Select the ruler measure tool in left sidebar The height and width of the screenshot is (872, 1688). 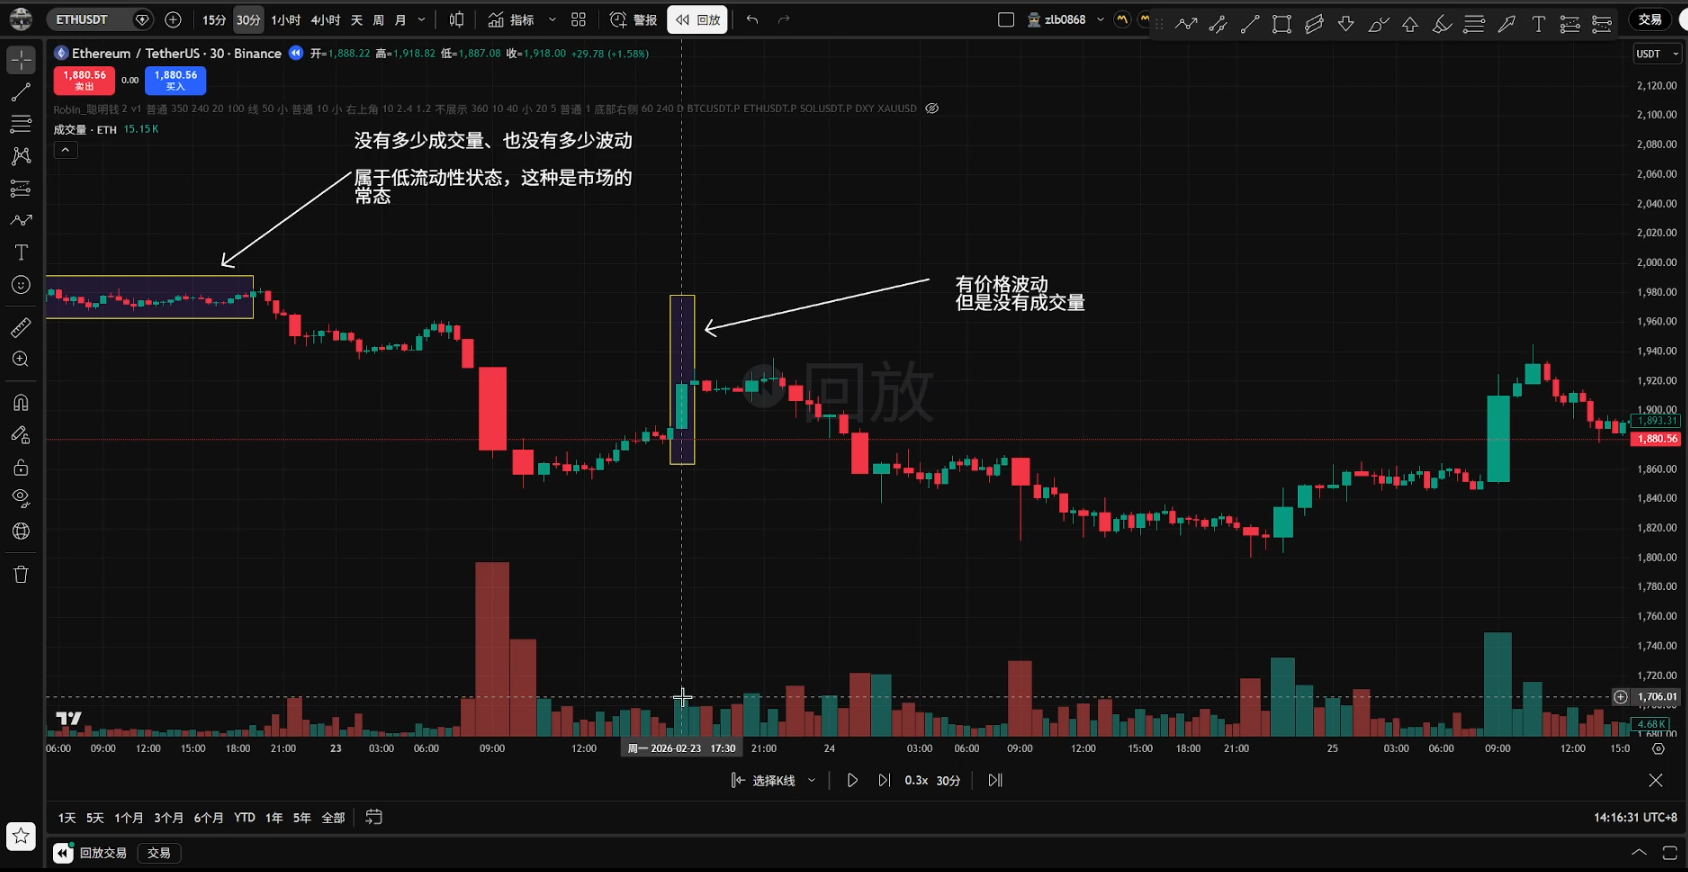coord(20,328)
